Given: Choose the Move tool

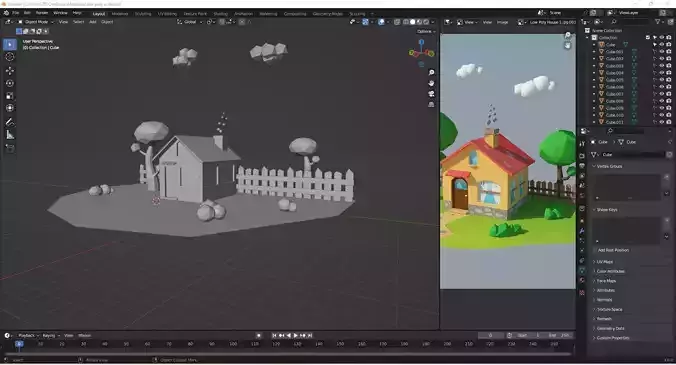Looking at the screenshot, I should (x=9, y=71).
